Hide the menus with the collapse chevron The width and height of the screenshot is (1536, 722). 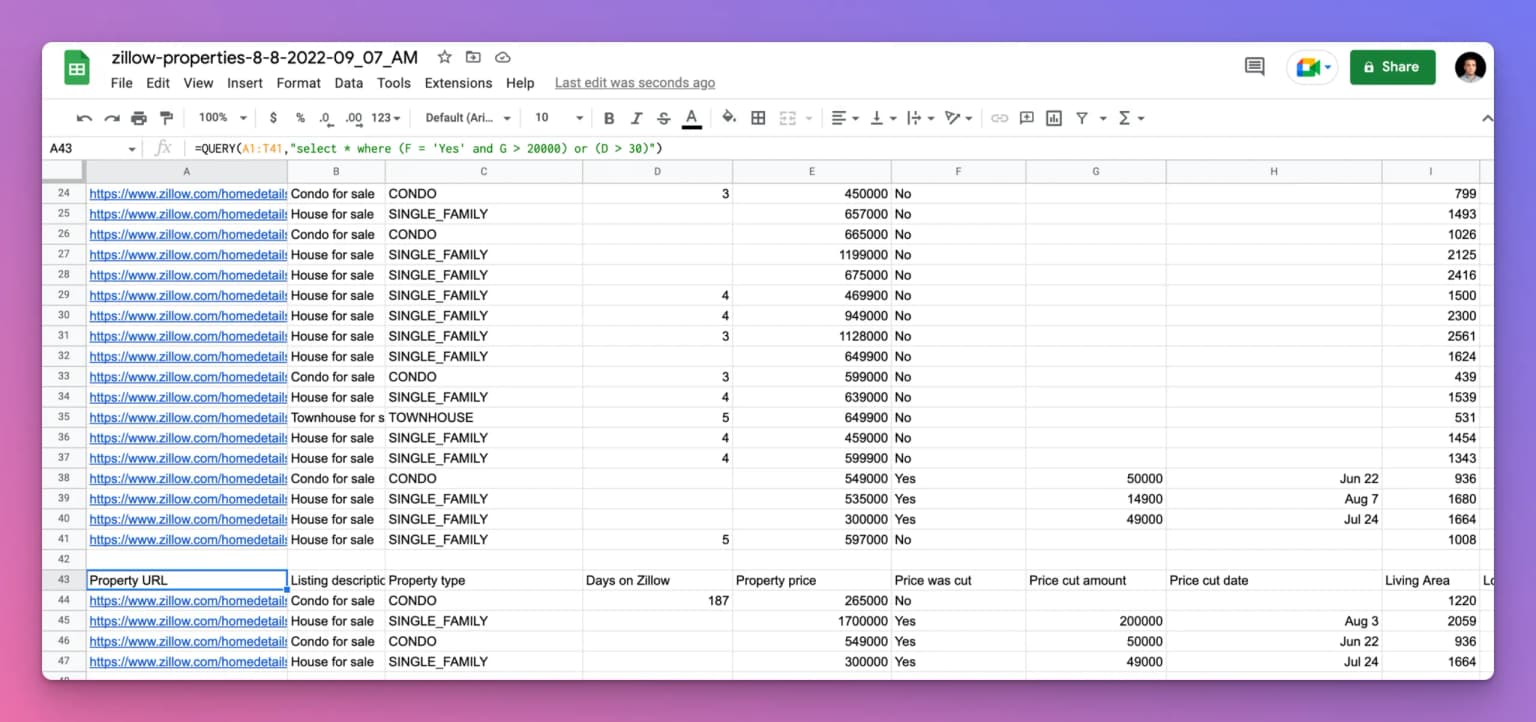(1487, 118)
